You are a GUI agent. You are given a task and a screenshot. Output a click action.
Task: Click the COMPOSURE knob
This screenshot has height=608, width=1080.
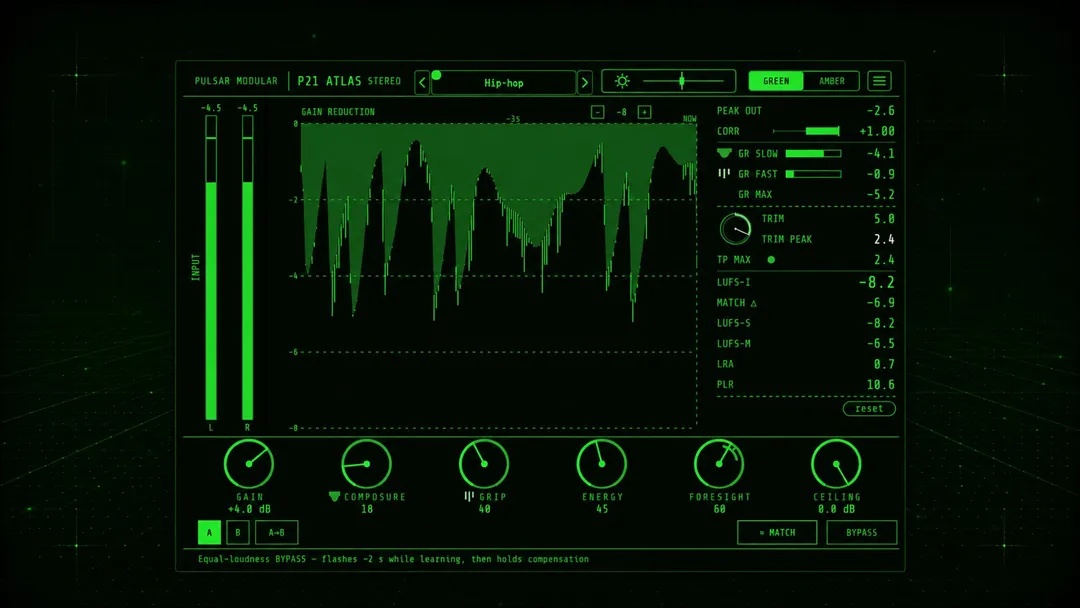366,464
